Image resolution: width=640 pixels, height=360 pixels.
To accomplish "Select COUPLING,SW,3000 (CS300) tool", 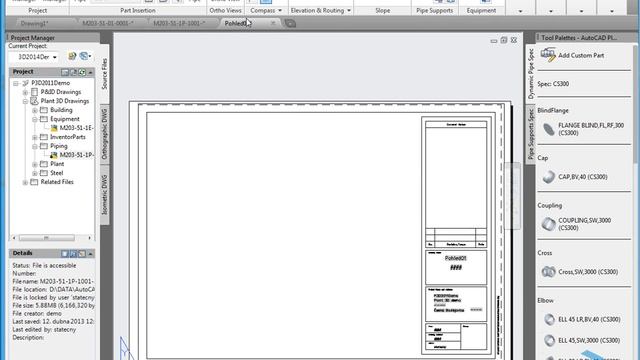I will (x=577, y=224).
